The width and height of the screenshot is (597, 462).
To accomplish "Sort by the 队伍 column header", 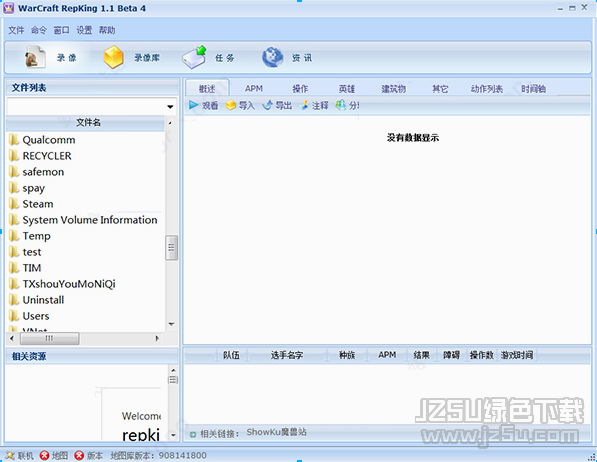I will [x=231, y=355].
